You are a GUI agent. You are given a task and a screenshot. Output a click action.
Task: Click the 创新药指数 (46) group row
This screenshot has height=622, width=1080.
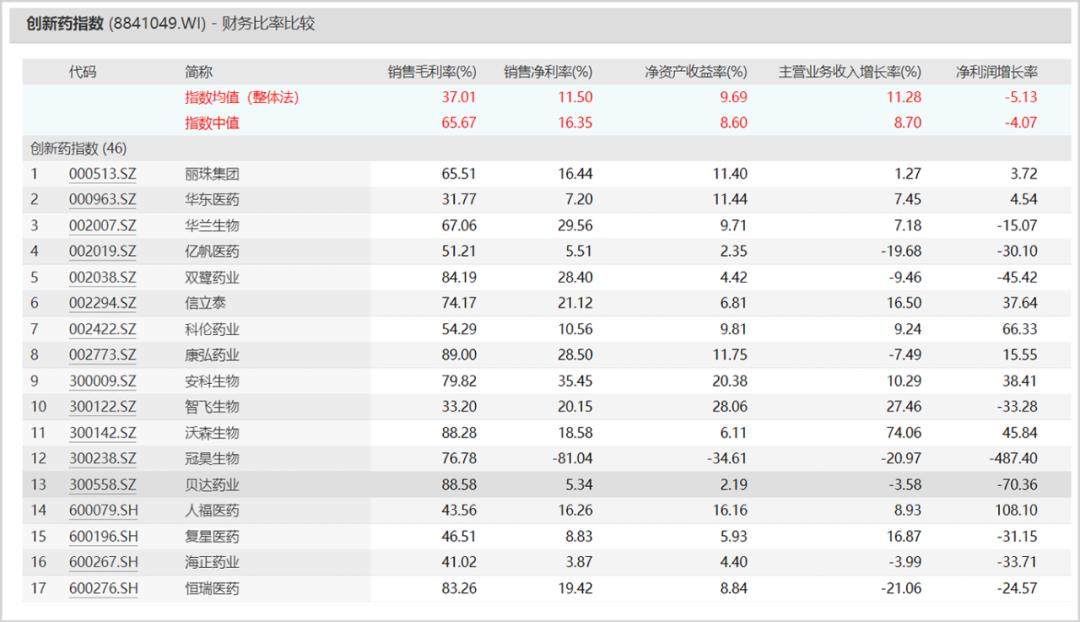(546, 148)
